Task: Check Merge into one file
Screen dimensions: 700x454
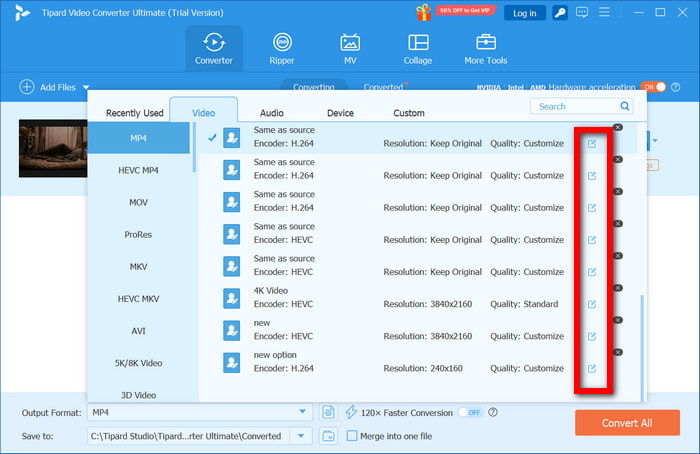Action: coord(352,436)
